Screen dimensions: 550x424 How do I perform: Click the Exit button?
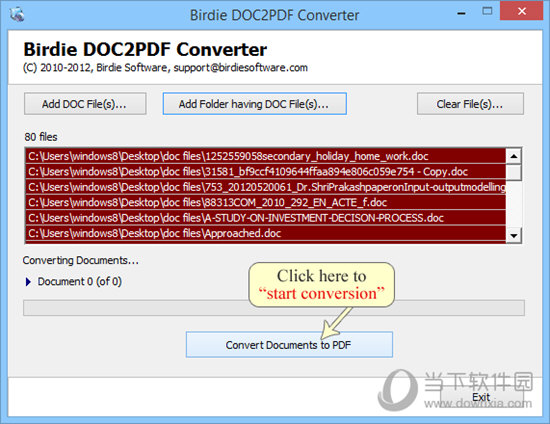[x=481, y=397]
